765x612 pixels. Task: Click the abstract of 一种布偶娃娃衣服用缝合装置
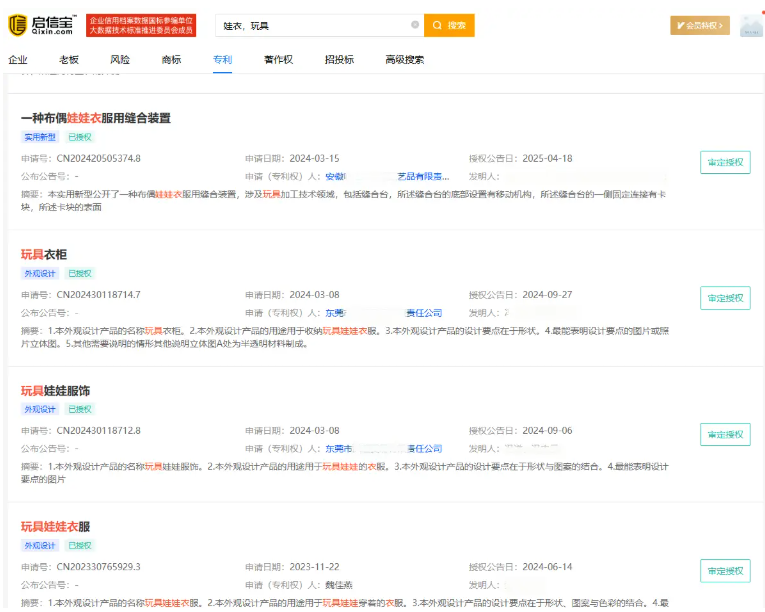tap(343, 201)
